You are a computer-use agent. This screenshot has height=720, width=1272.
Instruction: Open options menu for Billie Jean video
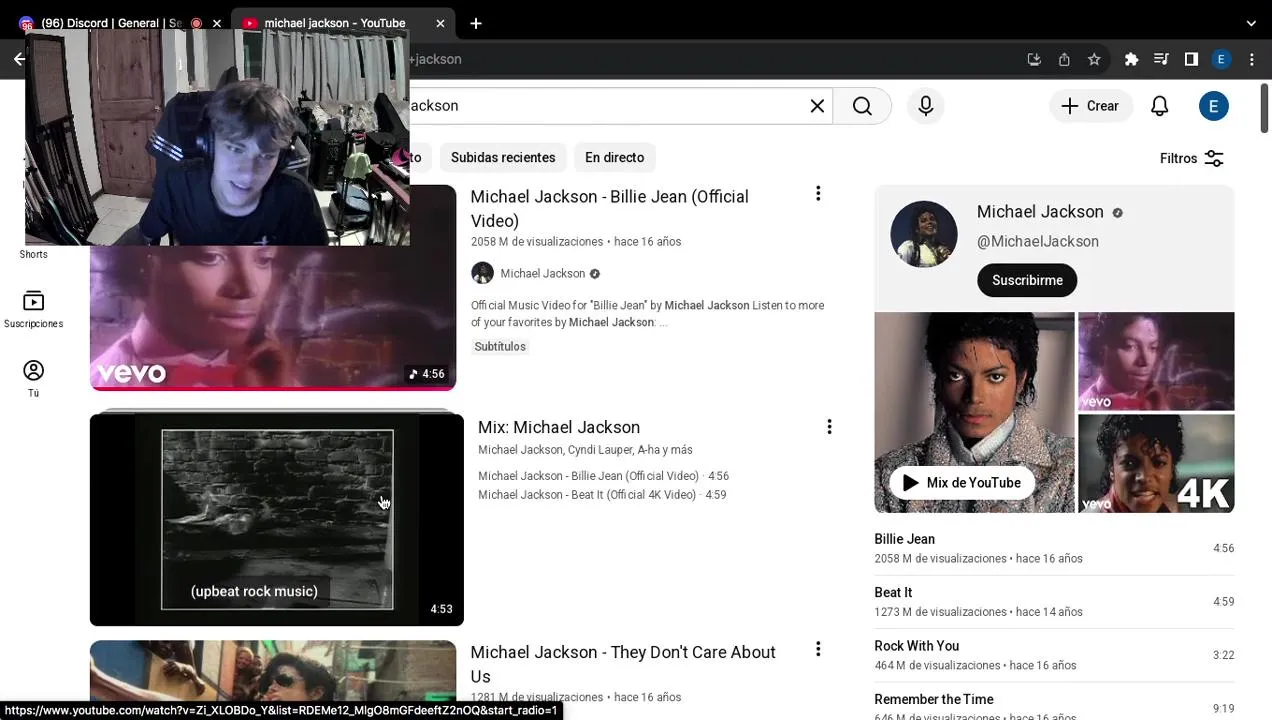[x=818, y=194]
